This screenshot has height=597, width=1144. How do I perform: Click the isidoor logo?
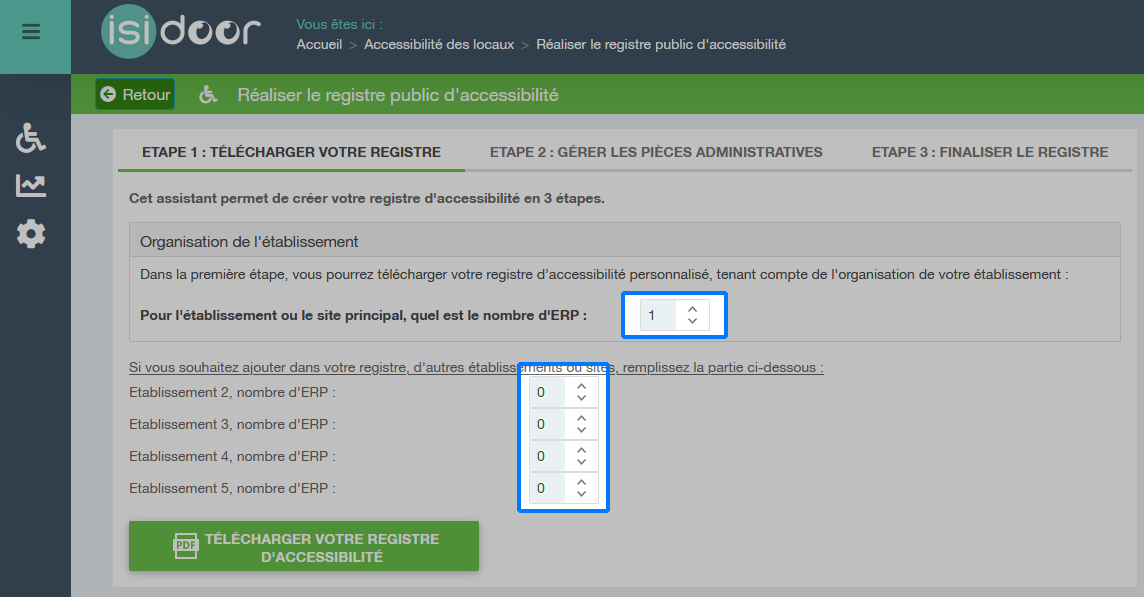[180, 31]
